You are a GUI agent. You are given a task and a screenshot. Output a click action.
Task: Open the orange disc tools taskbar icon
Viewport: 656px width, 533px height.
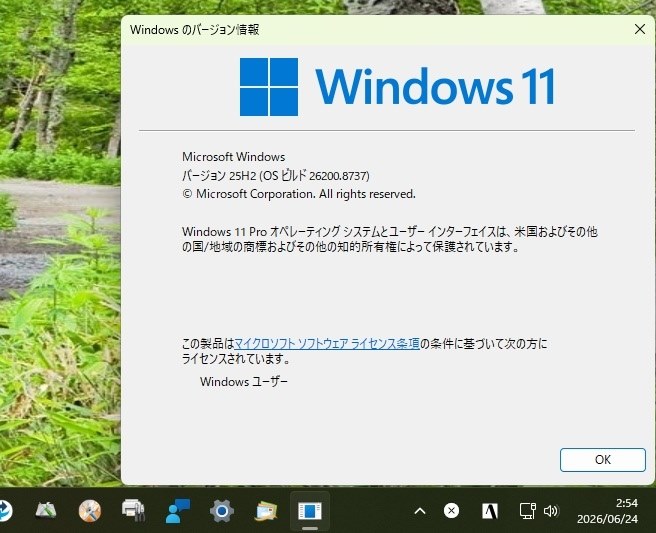[x=90, y=511]
